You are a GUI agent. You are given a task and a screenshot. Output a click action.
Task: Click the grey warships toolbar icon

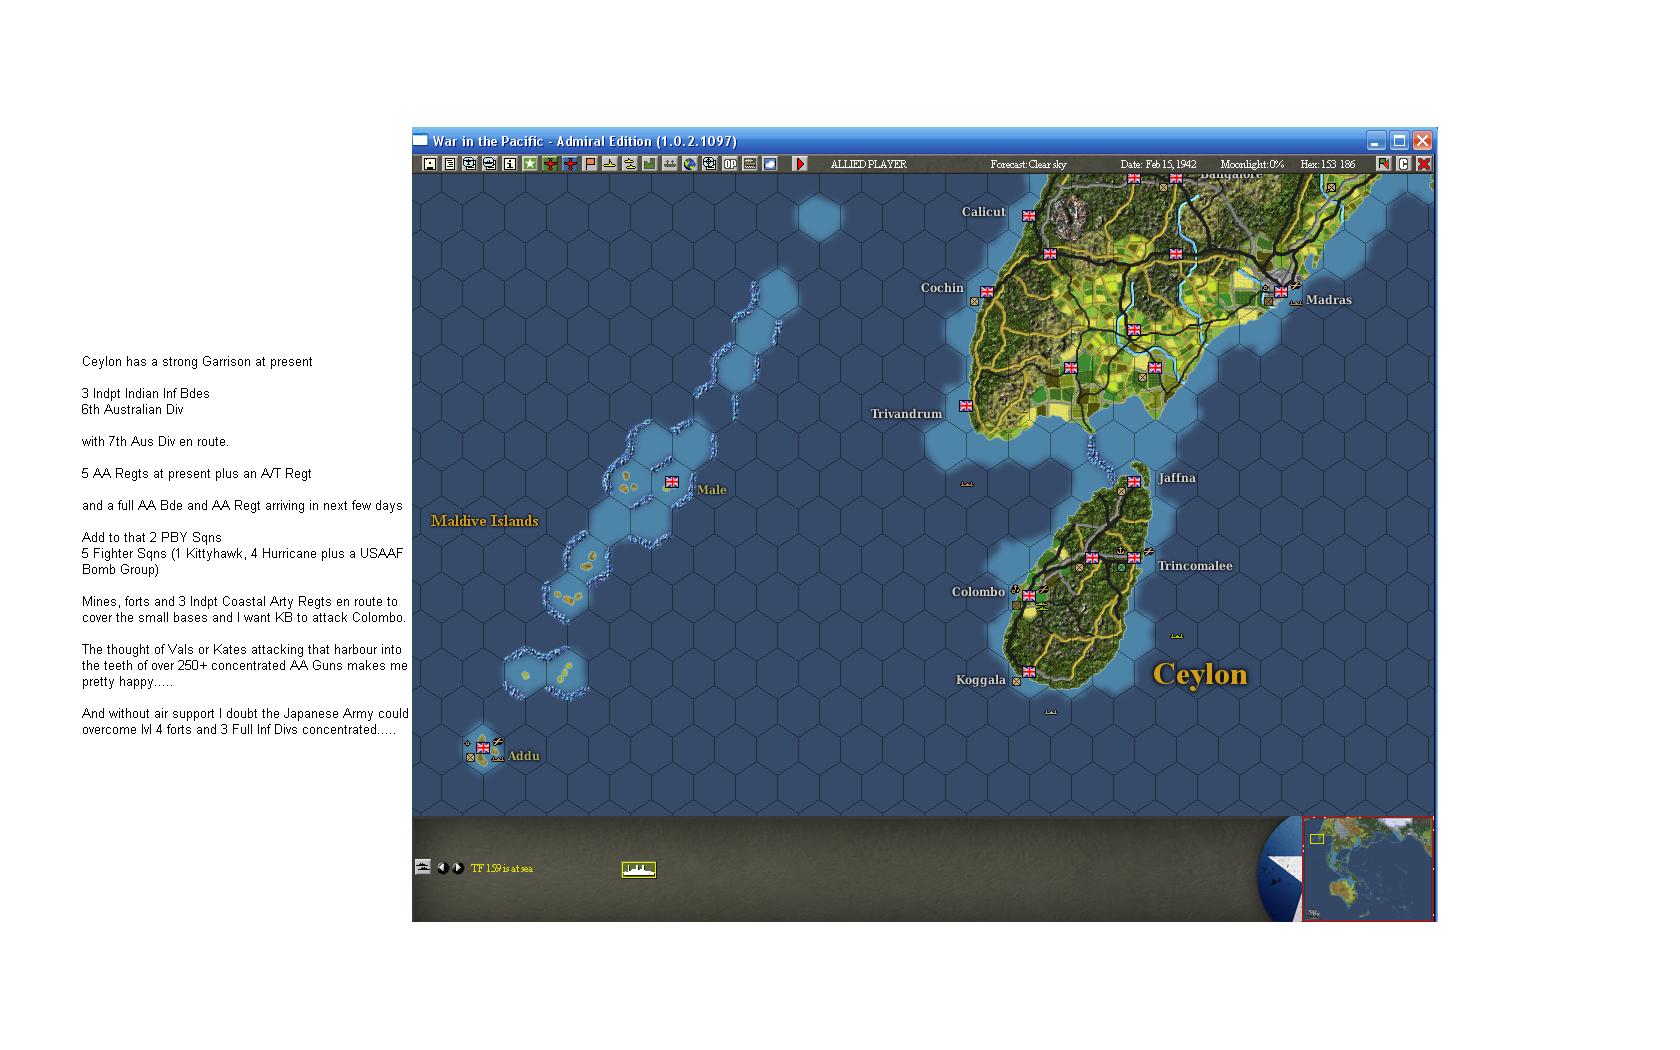click(x=670, y=164)
